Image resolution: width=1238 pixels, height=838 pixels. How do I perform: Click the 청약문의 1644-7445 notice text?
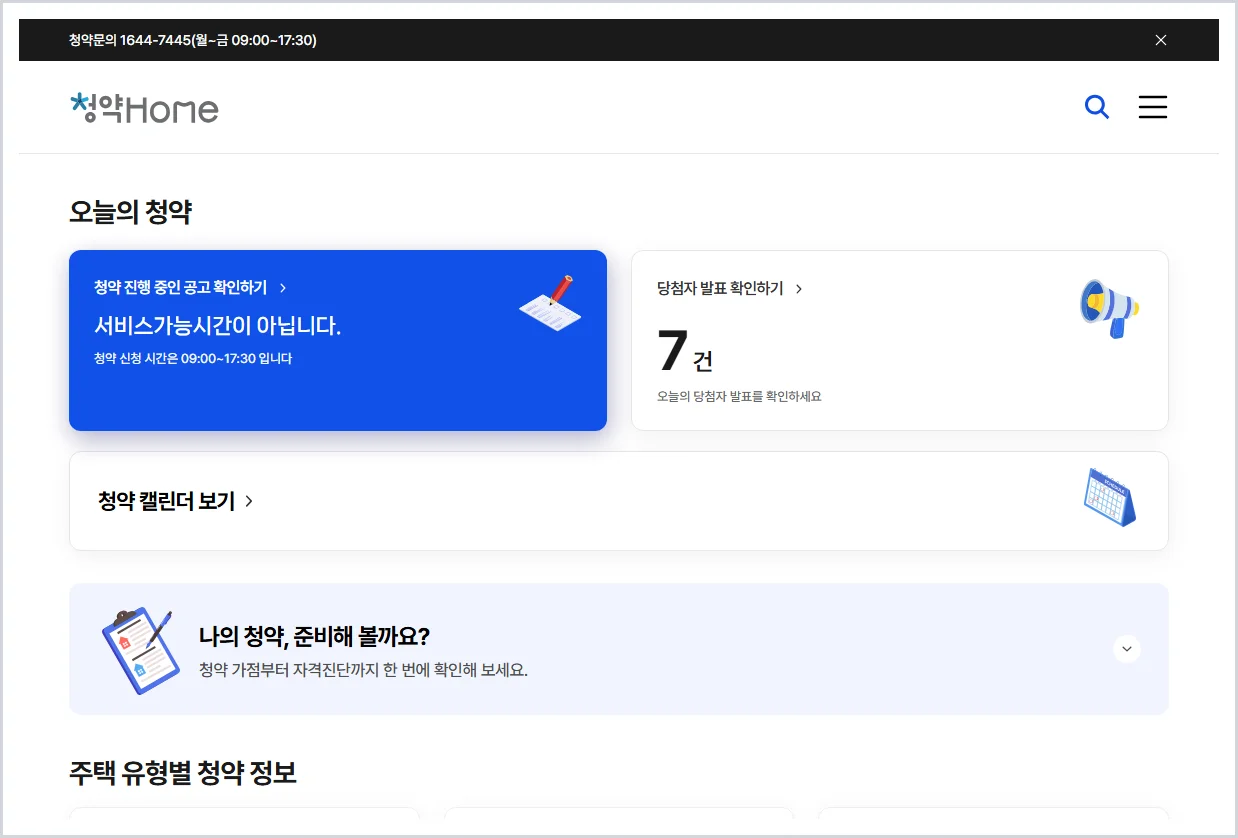coord(193,40)
